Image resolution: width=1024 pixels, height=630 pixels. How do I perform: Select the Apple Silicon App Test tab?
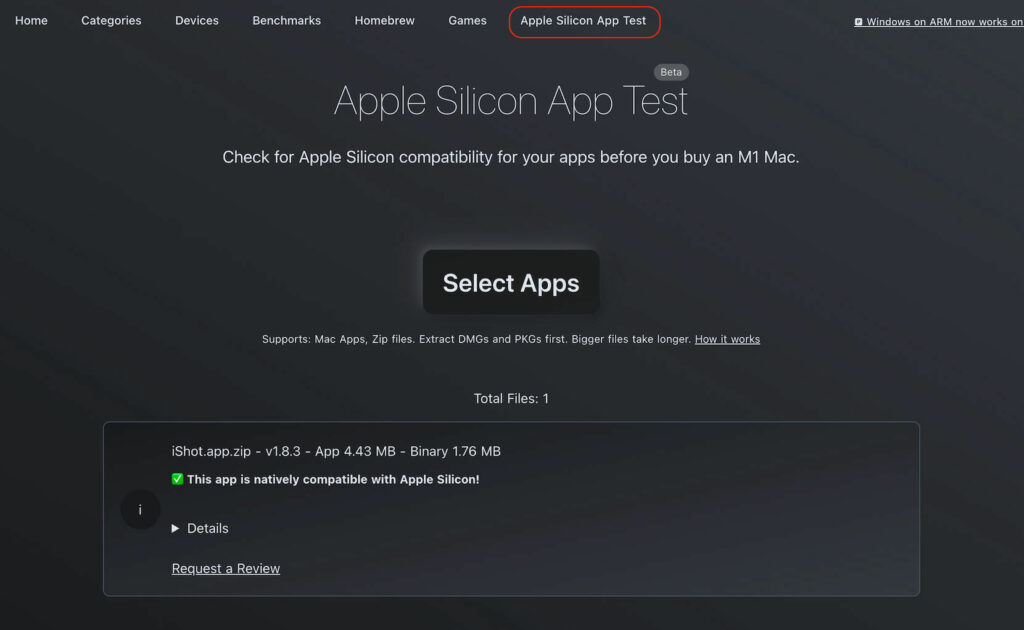point(583,21)
